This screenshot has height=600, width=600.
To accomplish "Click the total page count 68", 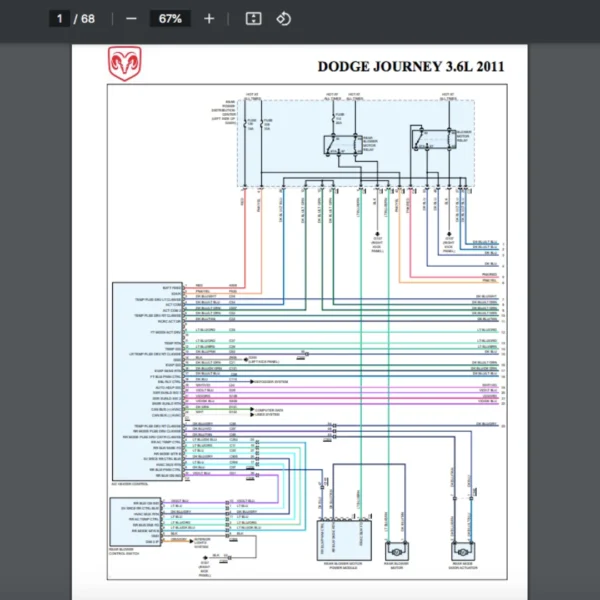I will (88, 18).
